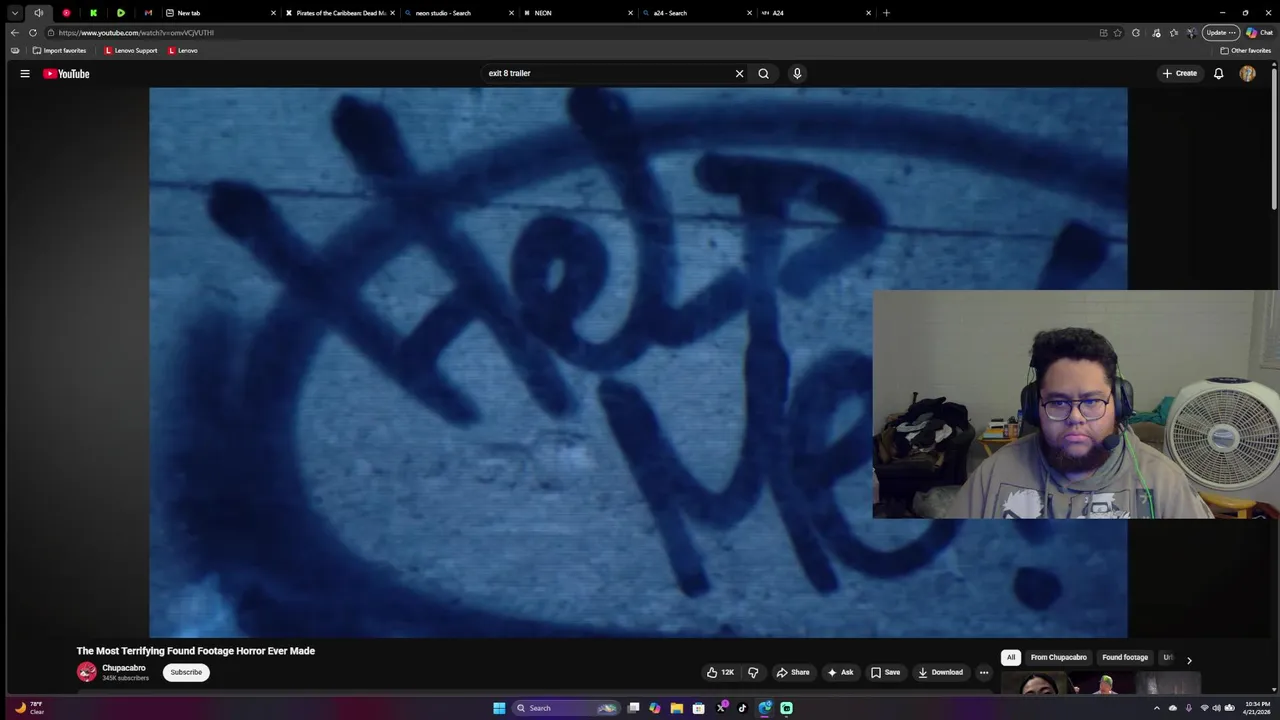Close the A24 tab
This screenshot has width=1280, height=720.
[x=868, y=13]
